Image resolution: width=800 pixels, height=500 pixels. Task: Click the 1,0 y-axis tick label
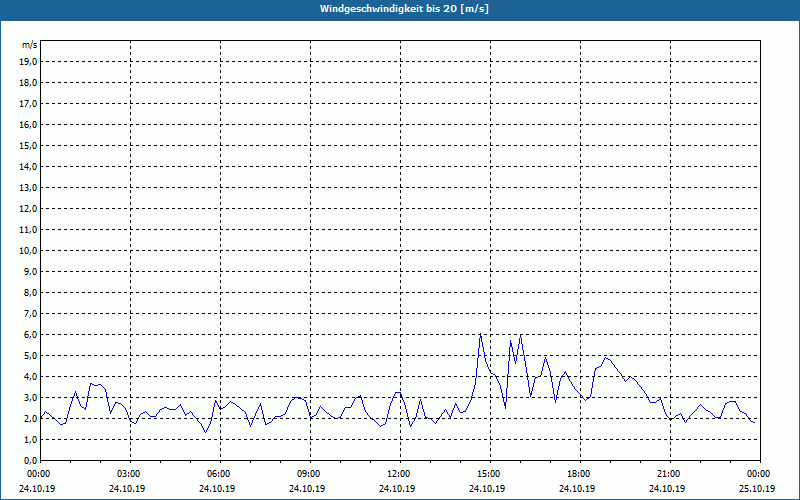(31, 439)
